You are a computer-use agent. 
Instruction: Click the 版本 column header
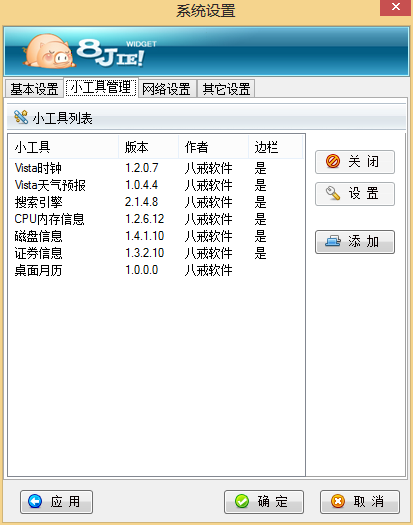(x=149, y=147)
